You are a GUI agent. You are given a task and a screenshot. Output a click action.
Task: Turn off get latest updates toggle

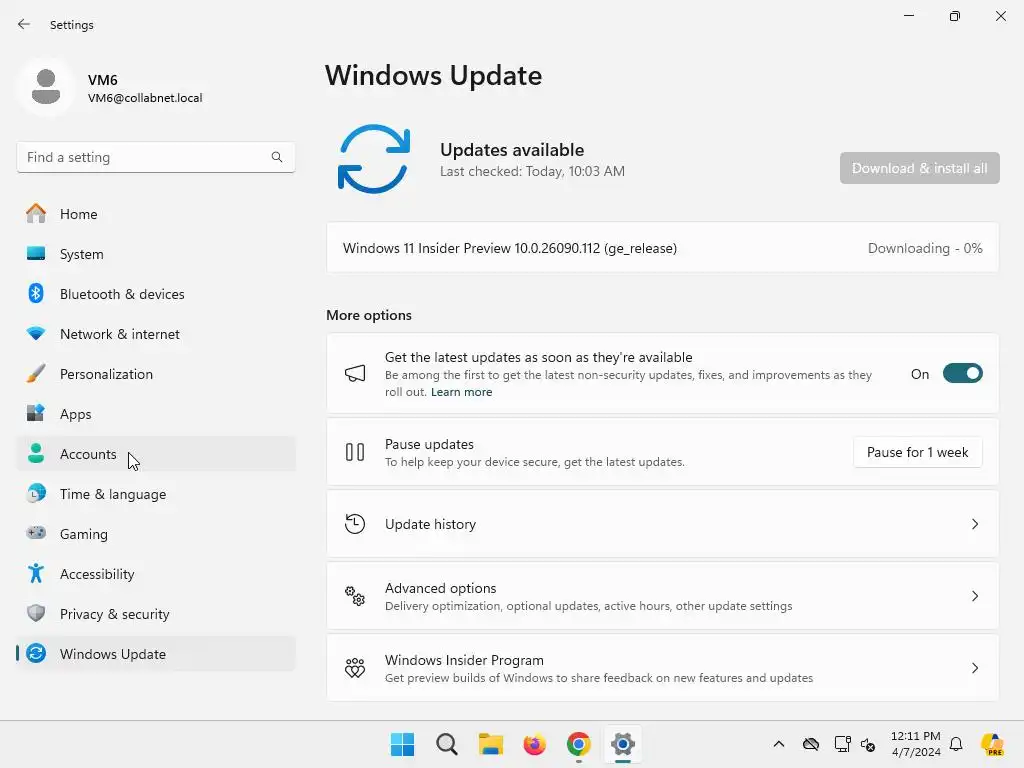[x=963, y=374]
